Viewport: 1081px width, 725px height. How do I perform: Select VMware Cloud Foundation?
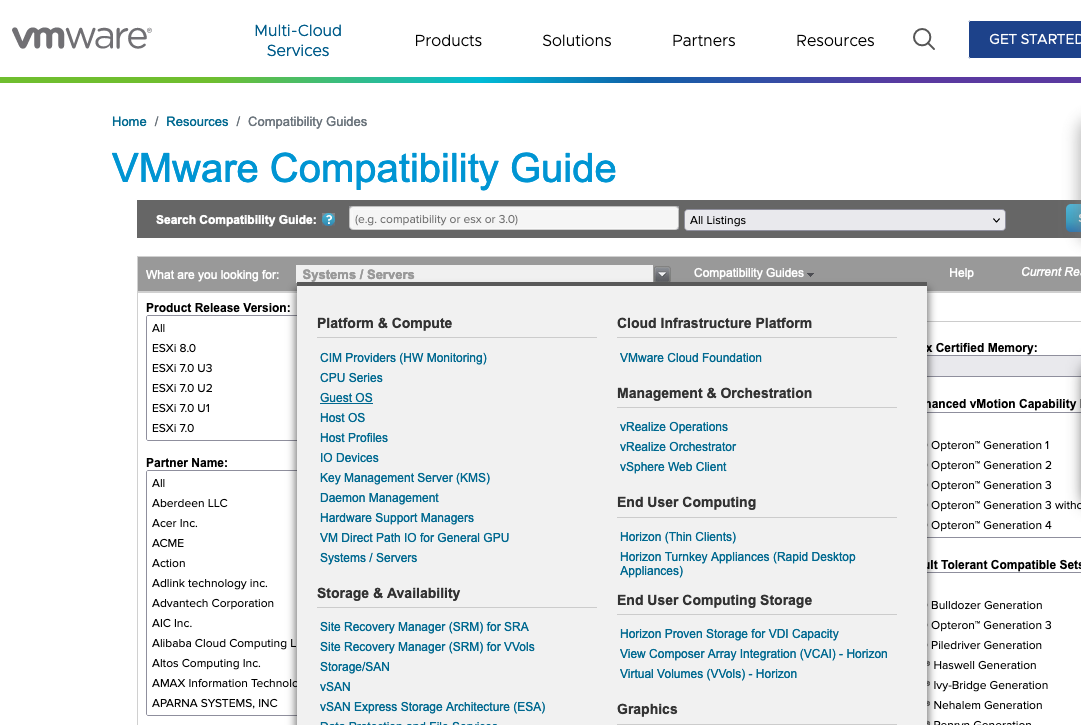point(690,358)
